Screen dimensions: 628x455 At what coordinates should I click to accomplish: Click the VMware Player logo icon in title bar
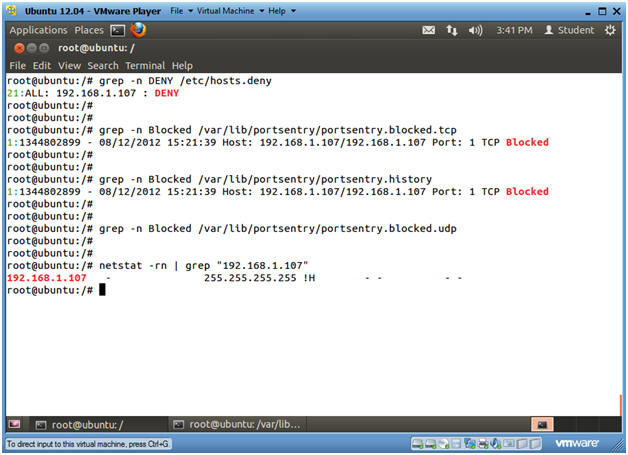click(x=12, y=10)
